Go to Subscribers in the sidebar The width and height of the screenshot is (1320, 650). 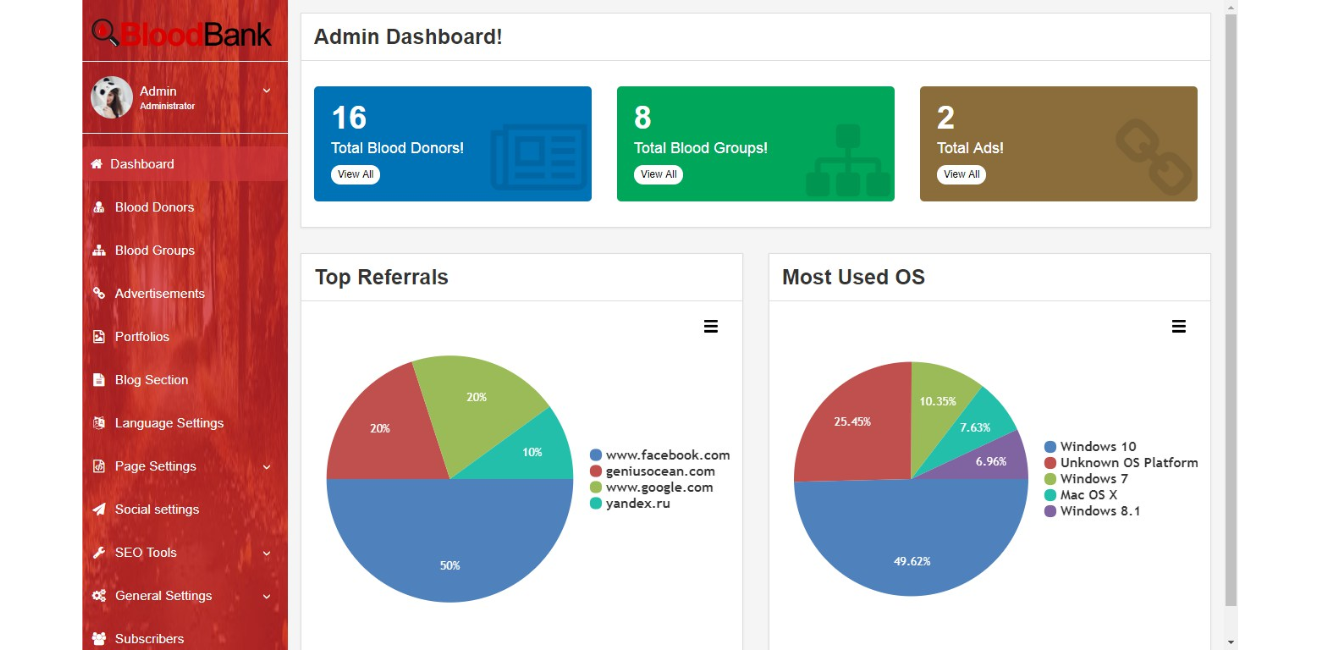click(x=149, y=638)
